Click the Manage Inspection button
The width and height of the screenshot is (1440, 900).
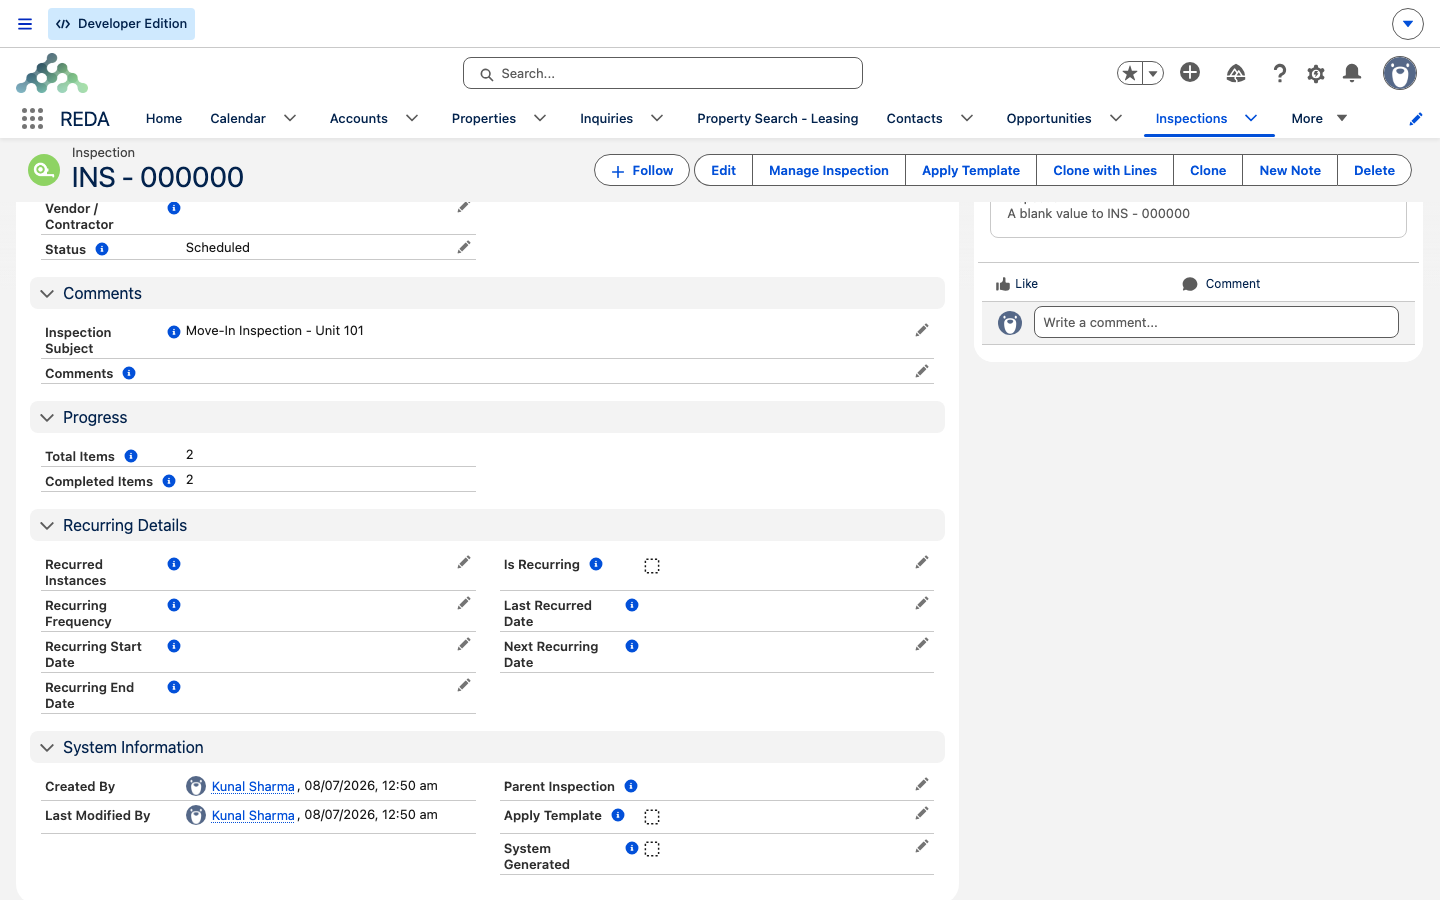pyautogui.click(x=829, y=170)
